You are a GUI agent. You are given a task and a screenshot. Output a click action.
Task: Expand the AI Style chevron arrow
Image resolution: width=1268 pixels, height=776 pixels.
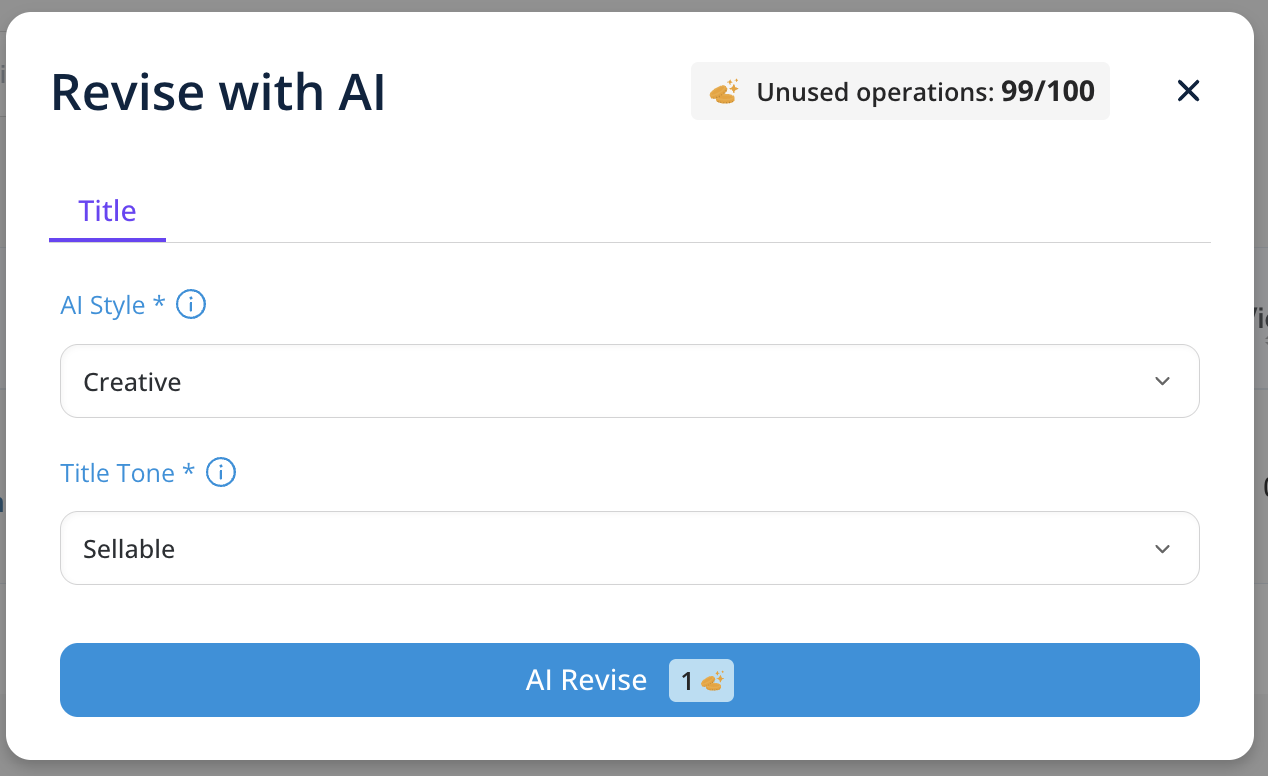pos(1162,382)
